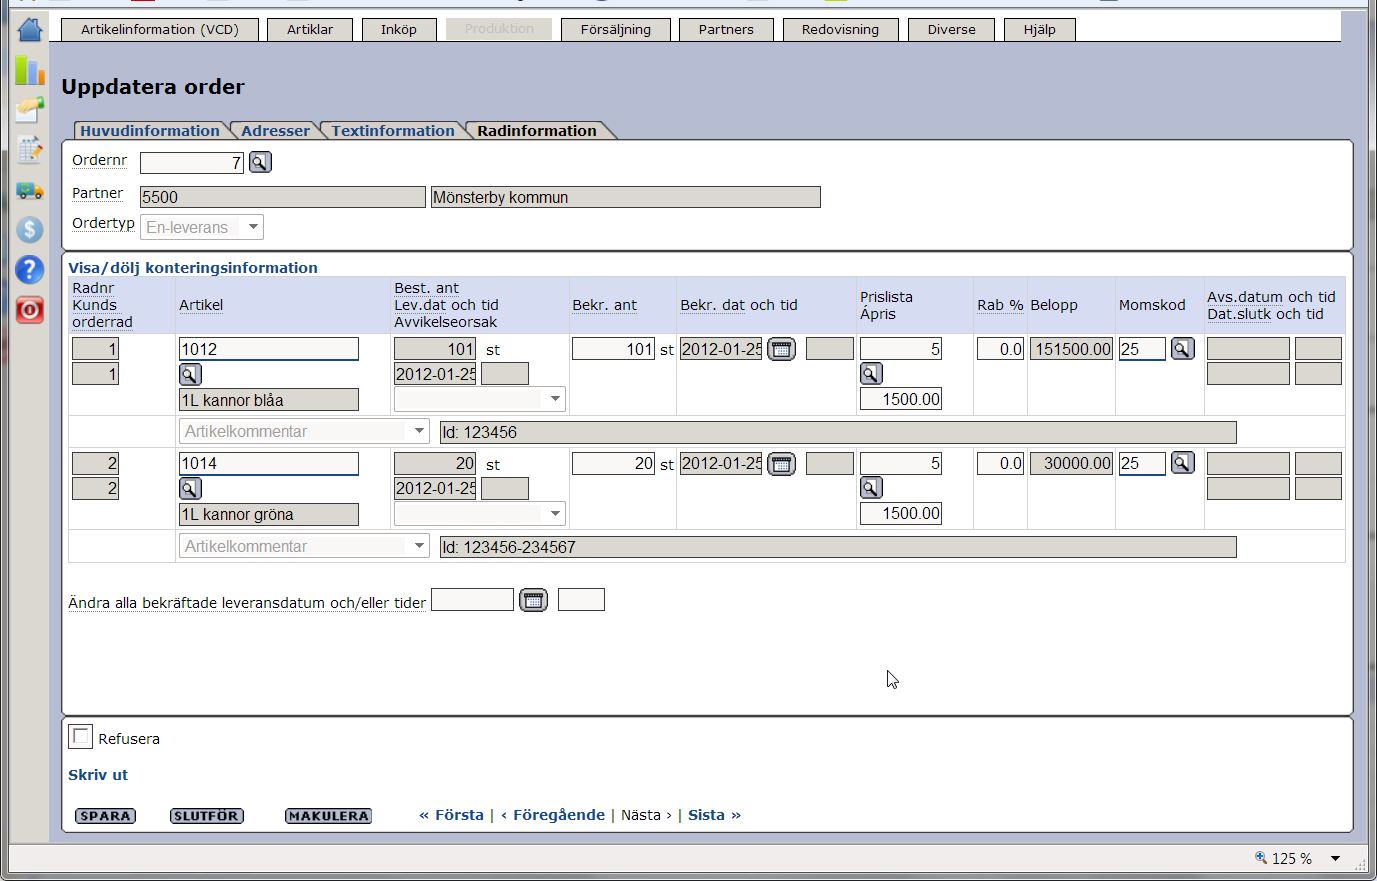Click the zoom magnifier in status bar
Image resolution: width=1377 pixels, height=881 pixels.
click(x=1261, y=857)
